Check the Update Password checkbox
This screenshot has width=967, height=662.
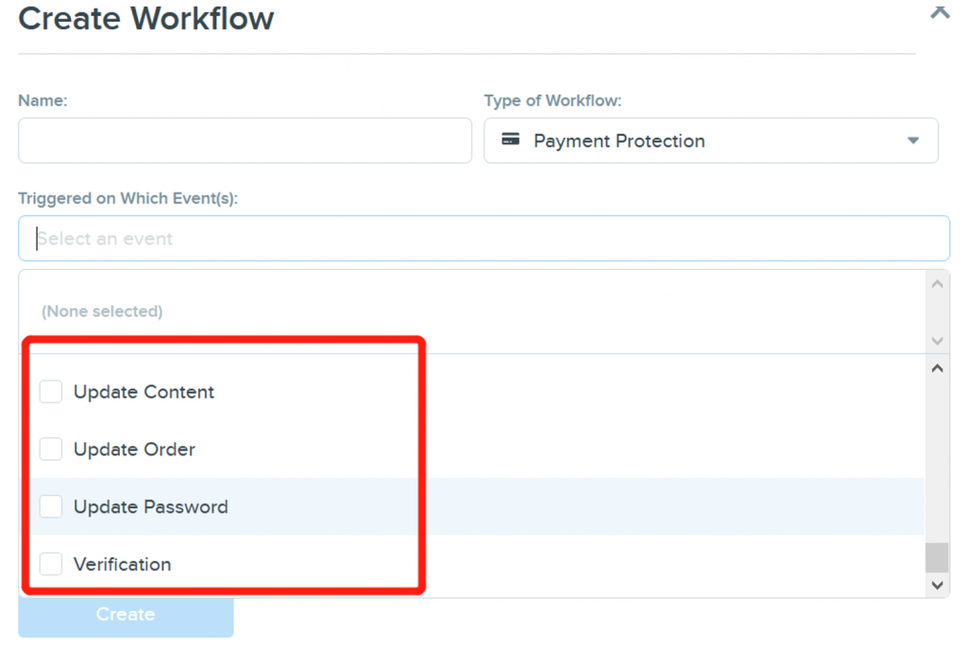51,507
